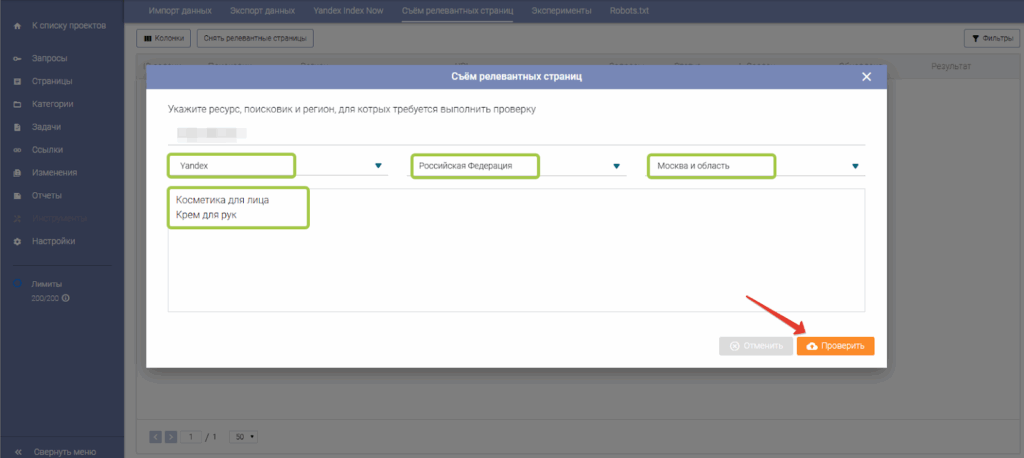Click the home icon beside К списку проектов

pyautogui.click(x=17, y=25)
